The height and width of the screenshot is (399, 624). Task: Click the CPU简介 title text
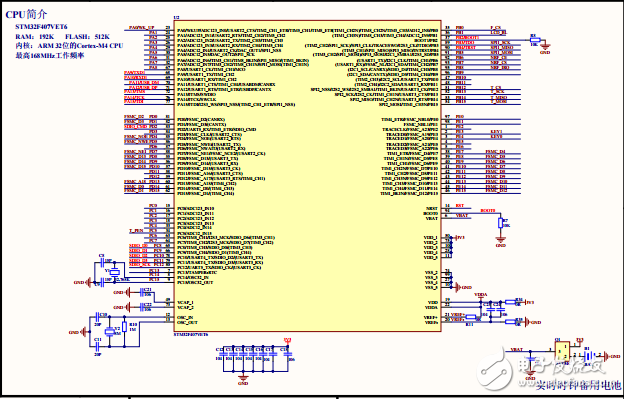click(26, 15)
